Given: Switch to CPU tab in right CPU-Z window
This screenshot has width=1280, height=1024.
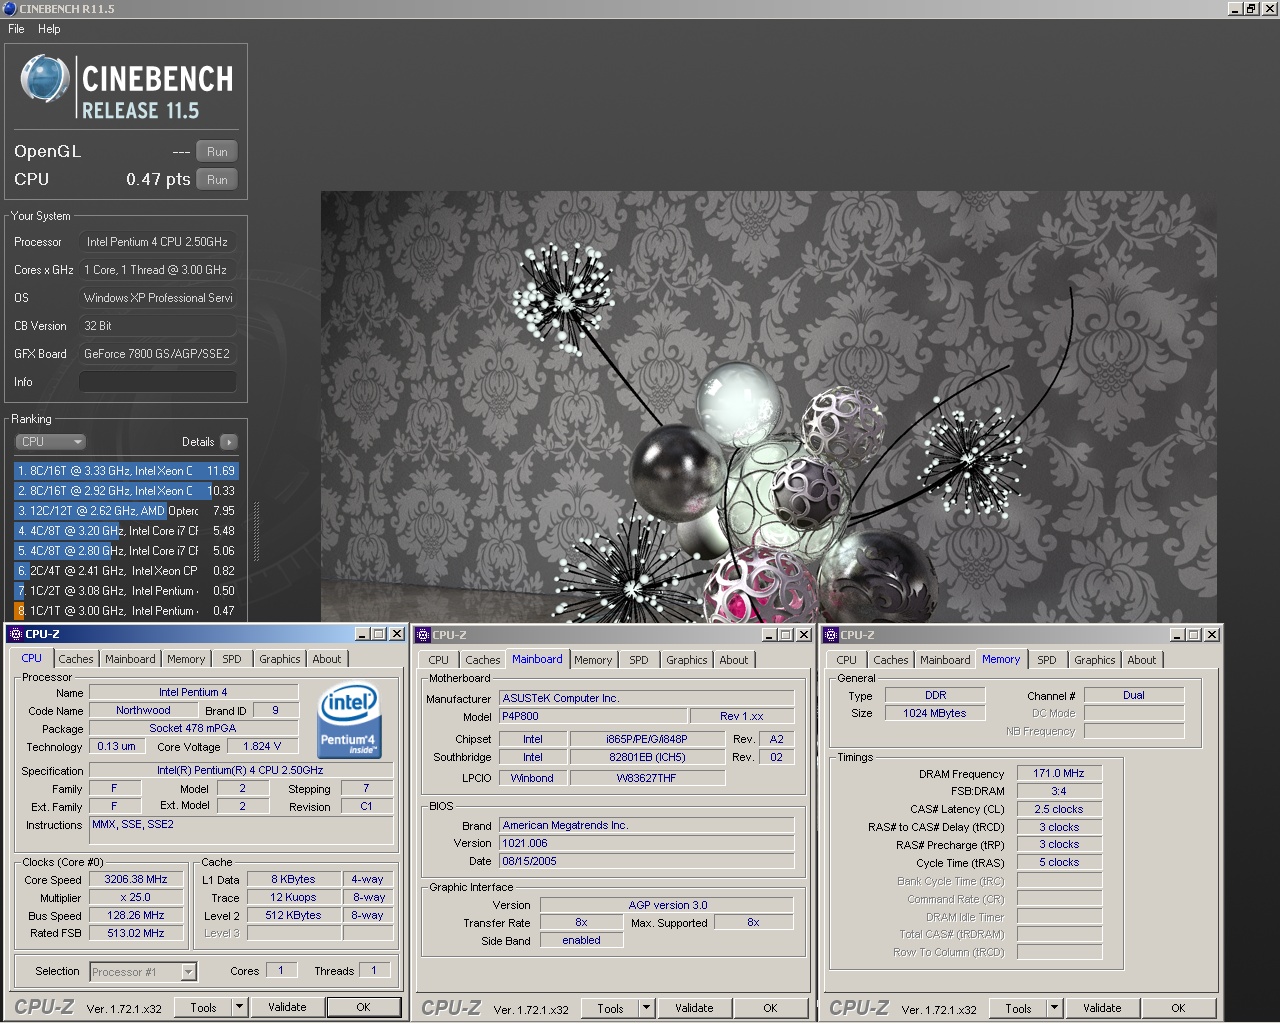Looking at the screenshot, I should [x=846, y=660].
